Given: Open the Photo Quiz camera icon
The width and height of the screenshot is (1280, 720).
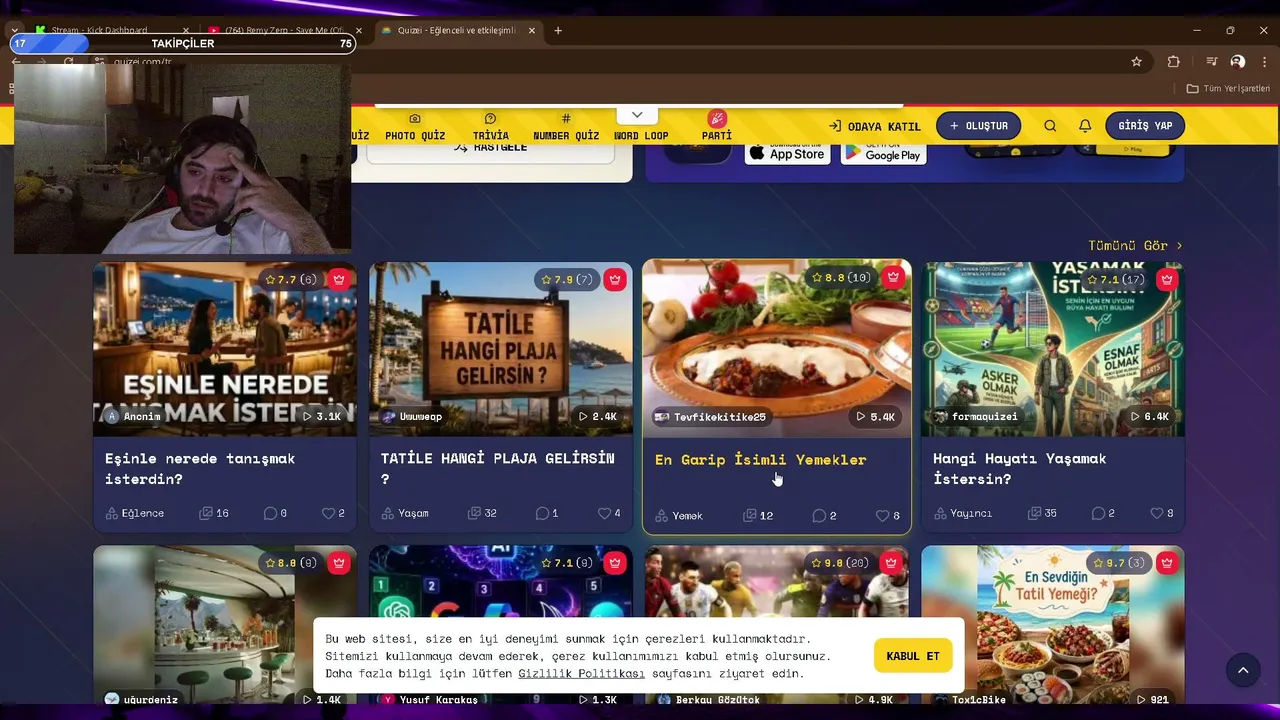Looking at the screenshot, I should tap(415, 118).
